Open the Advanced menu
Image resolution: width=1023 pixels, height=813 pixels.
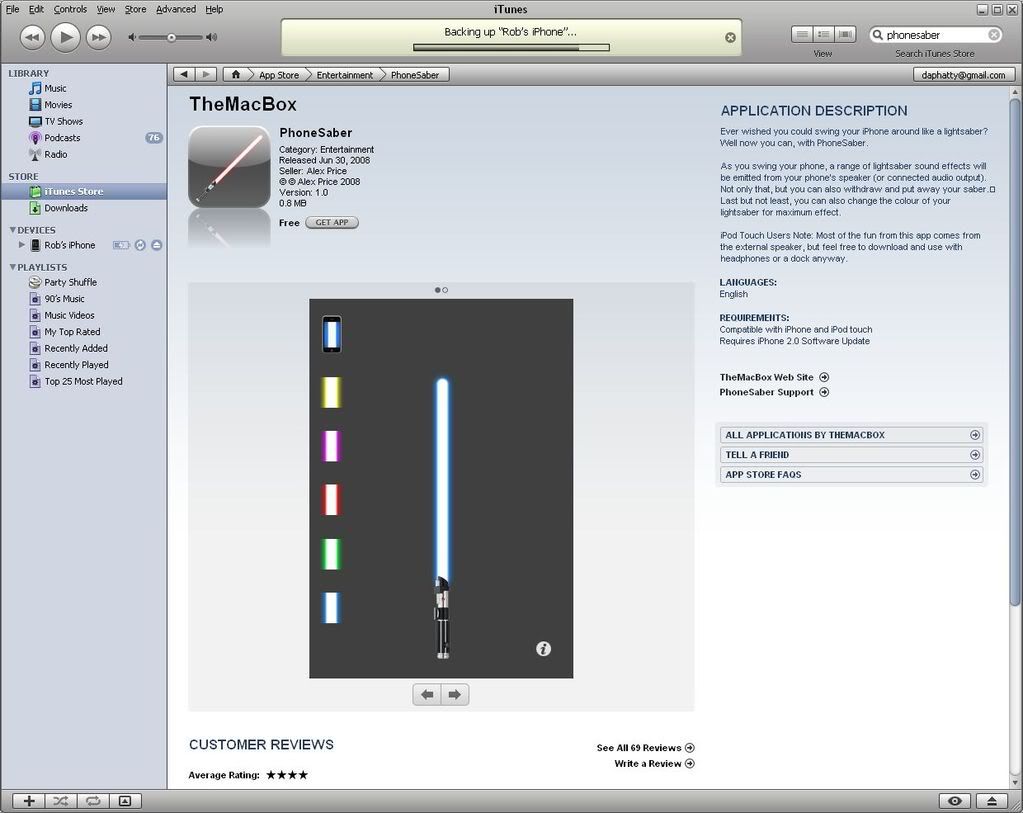tap(176, 9)
